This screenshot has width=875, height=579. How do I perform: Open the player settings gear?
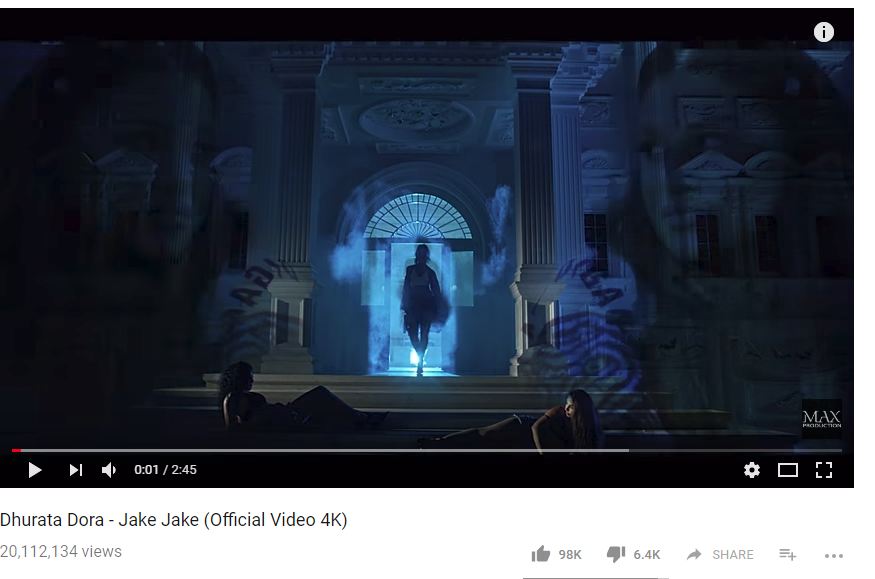[x=752, y=470]
